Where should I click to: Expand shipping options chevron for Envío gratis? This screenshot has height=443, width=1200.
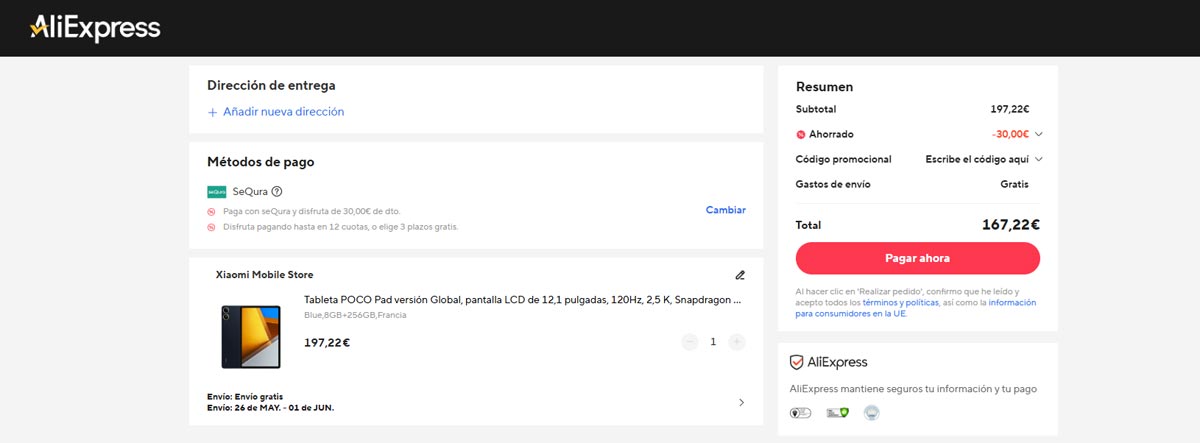click(x=741, y=402)
